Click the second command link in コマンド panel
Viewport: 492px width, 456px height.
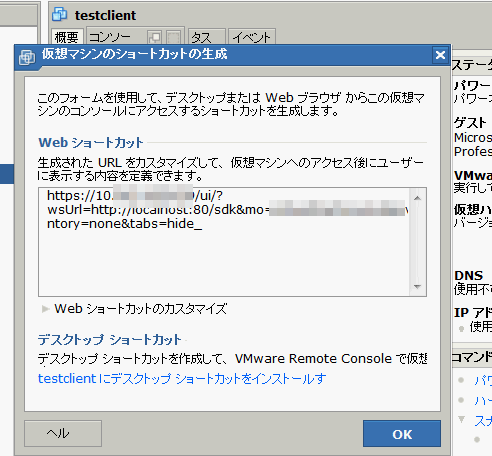point(483,400)
